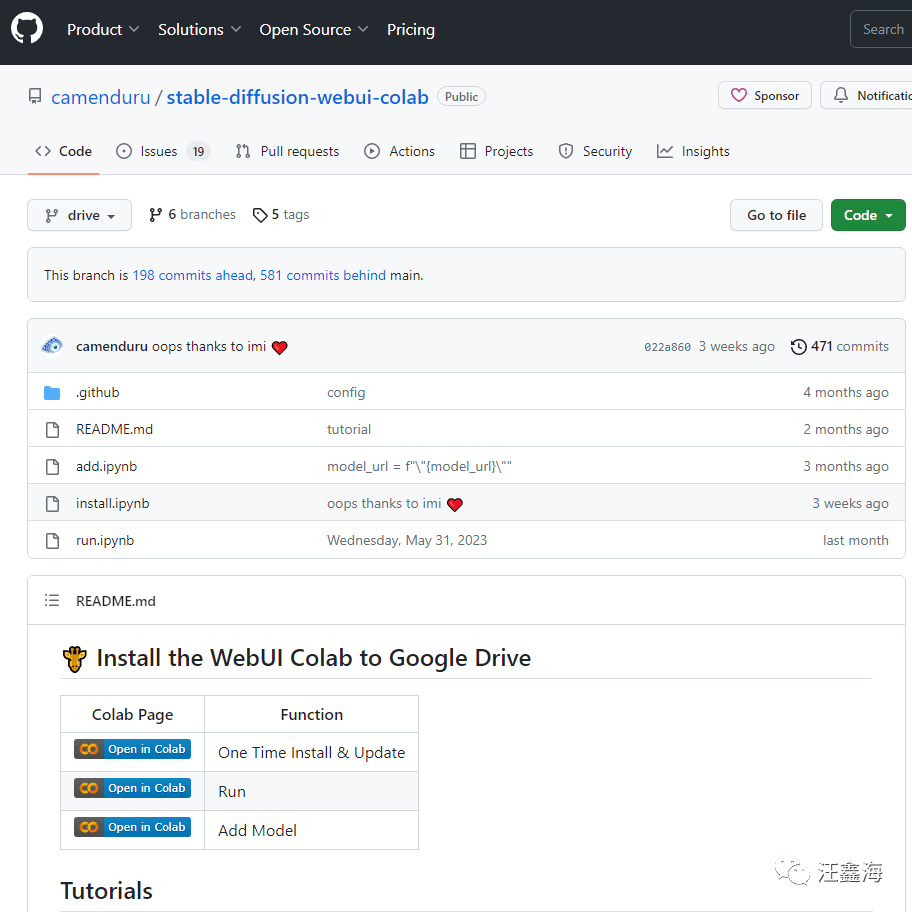This screenshot has width=912, height=912.
Task: Click the .github folder icon
Action: pyautogui.click(x=52, y=393)
